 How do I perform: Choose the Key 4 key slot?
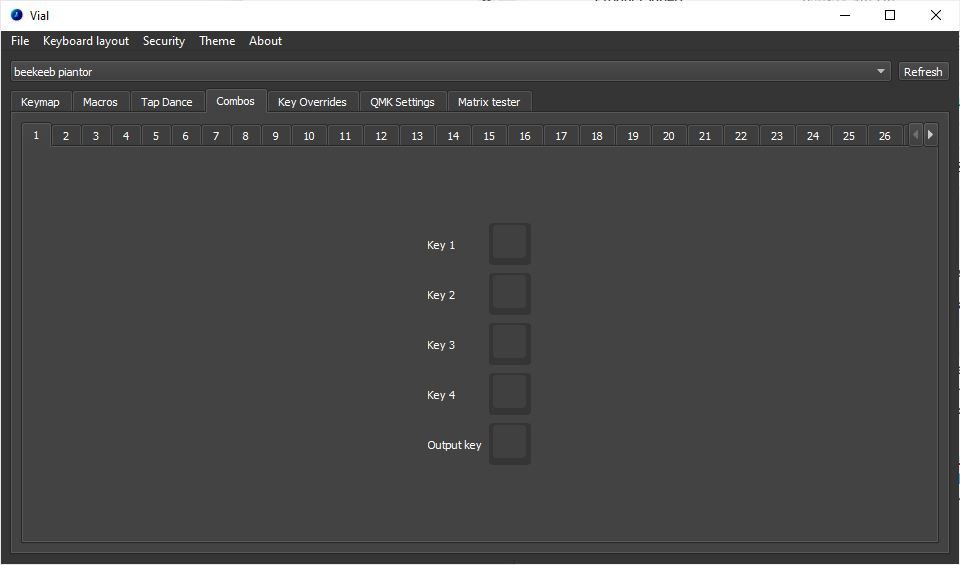click(x=509, y=394)
